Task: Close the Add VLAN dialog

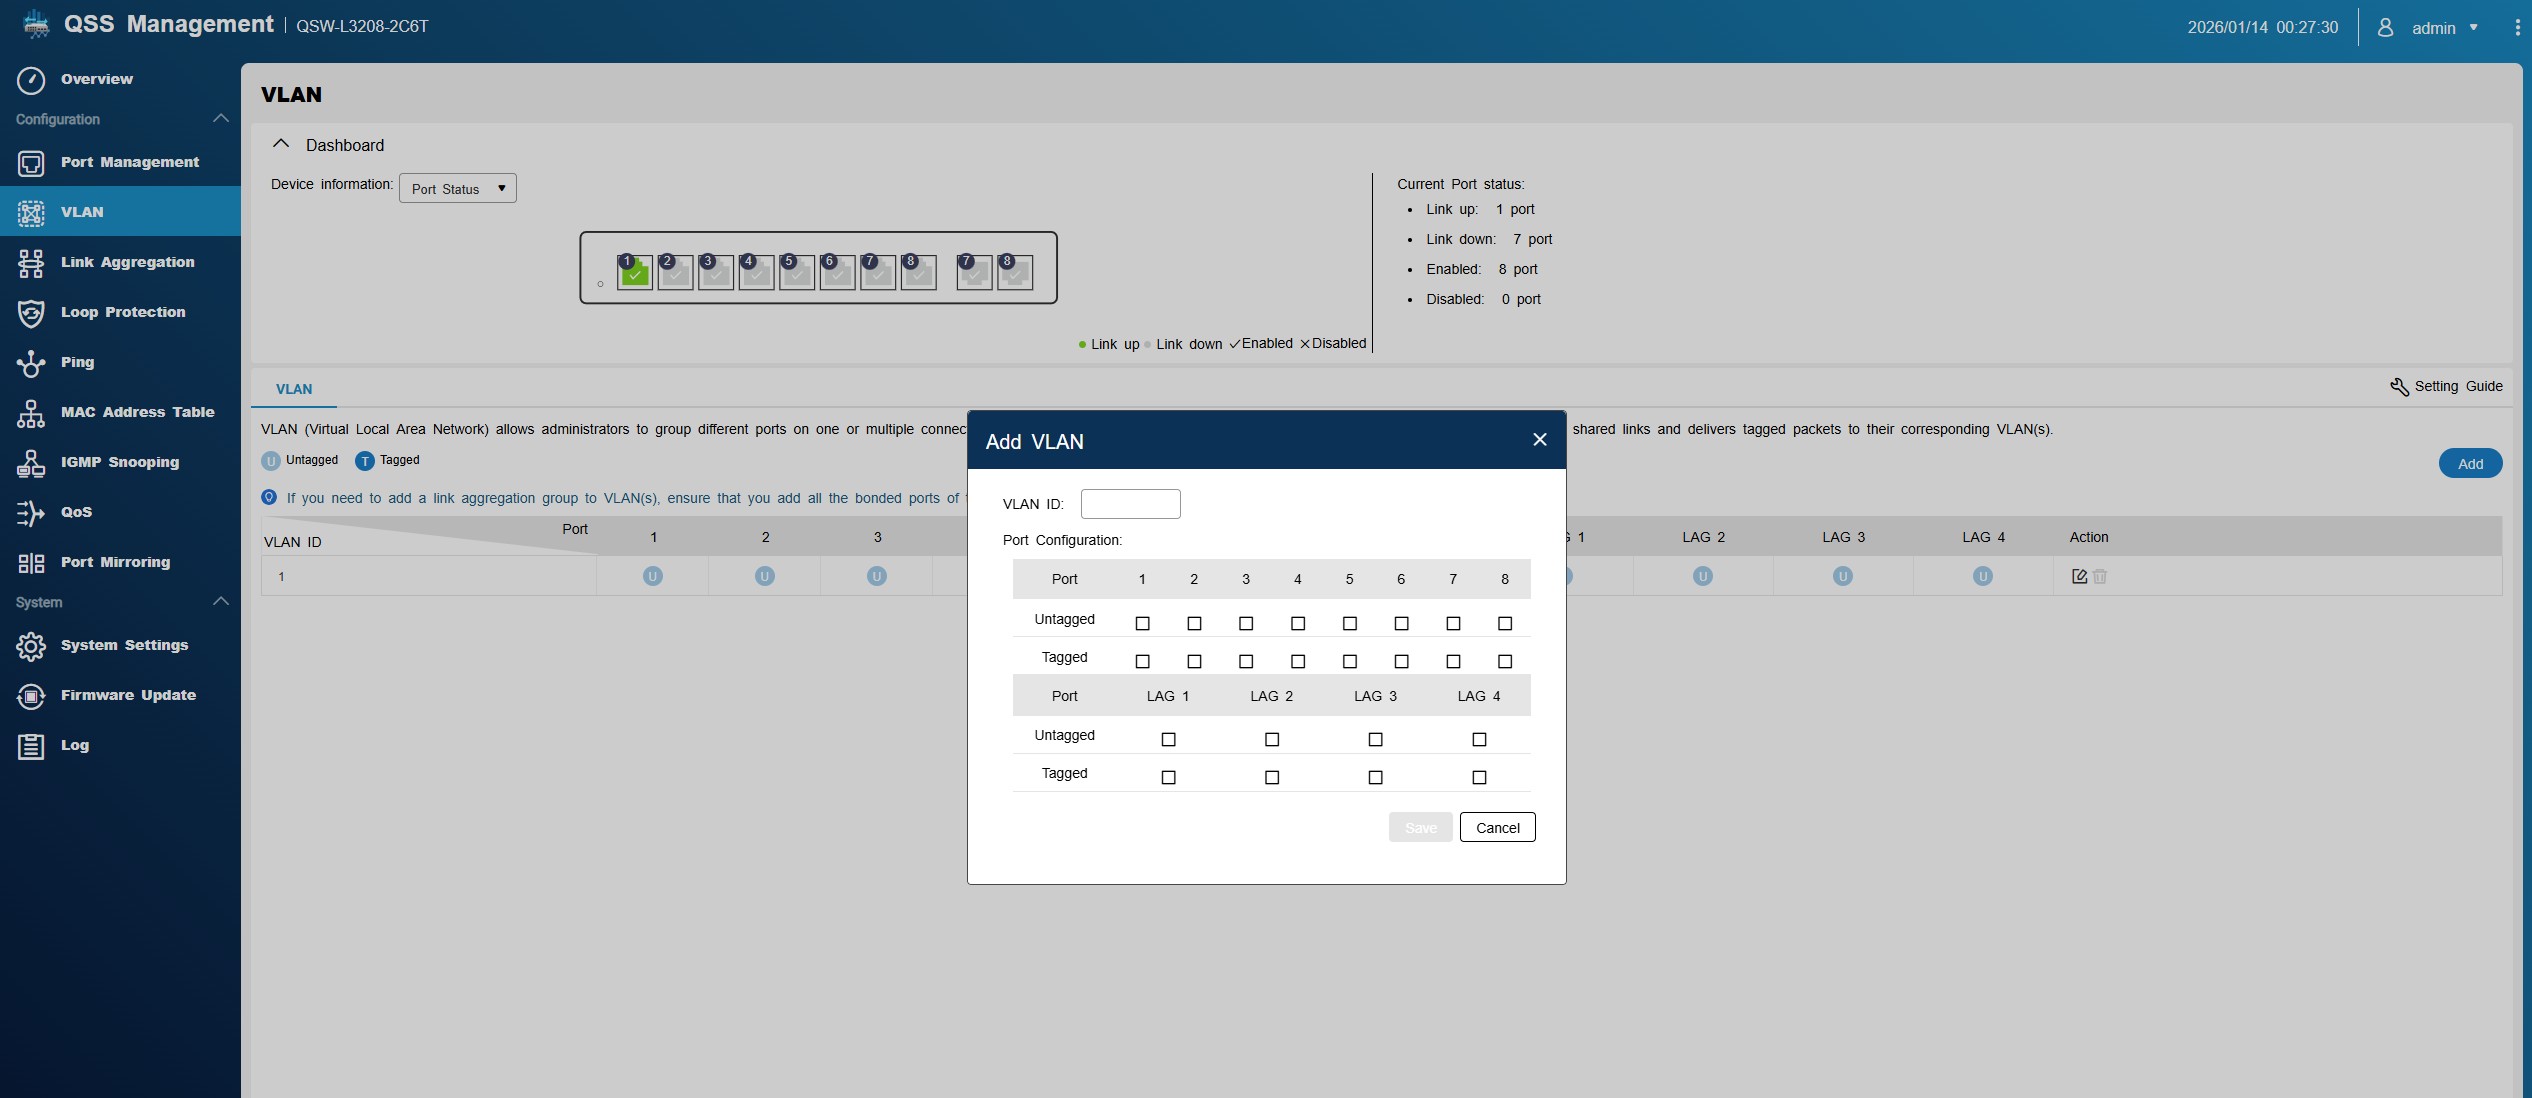Action: 1540,440
